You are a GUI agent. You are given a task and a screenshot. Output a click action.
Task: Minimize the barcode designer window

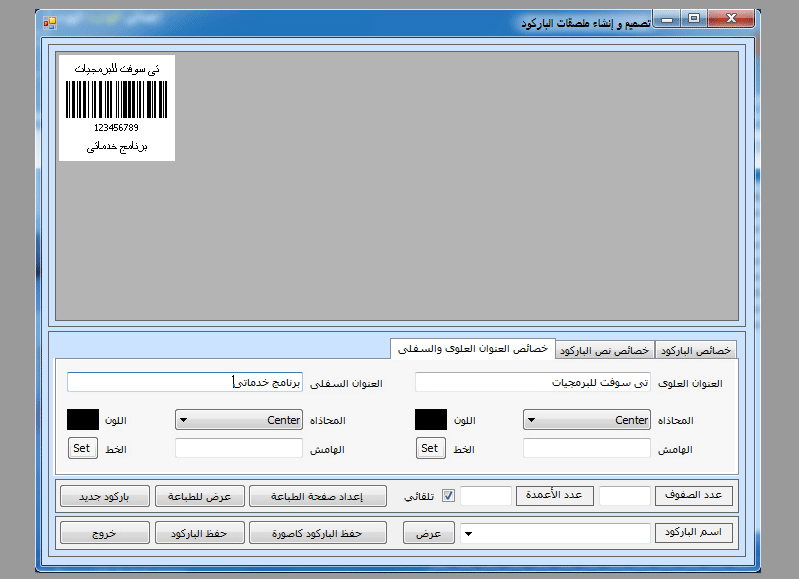pyautogui.click(x=667, y=19)
